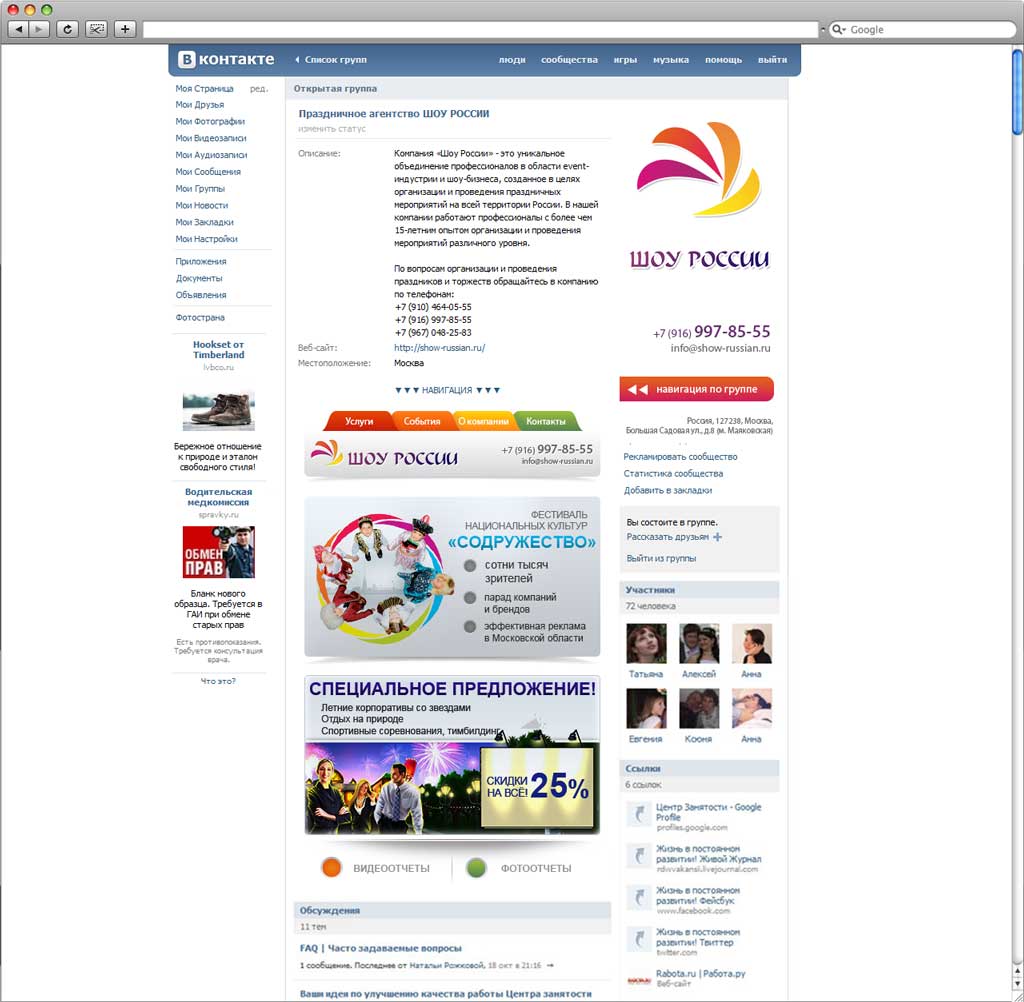The width and height of the screenshot is (1024, 1002).
Task: Click link icon beside Центр Занятости Google Profile
Action: click(x=639, y=813)
